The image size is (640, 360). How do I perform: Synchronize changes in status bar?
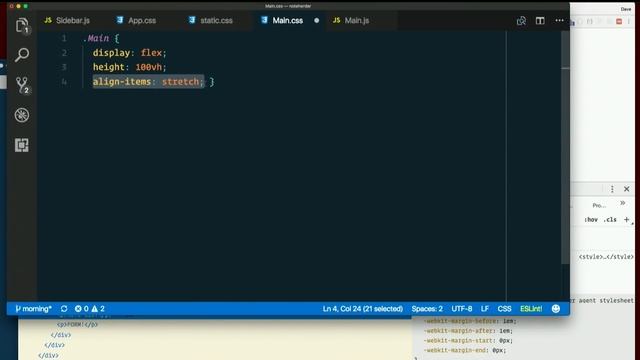click(x=64, y=309)
